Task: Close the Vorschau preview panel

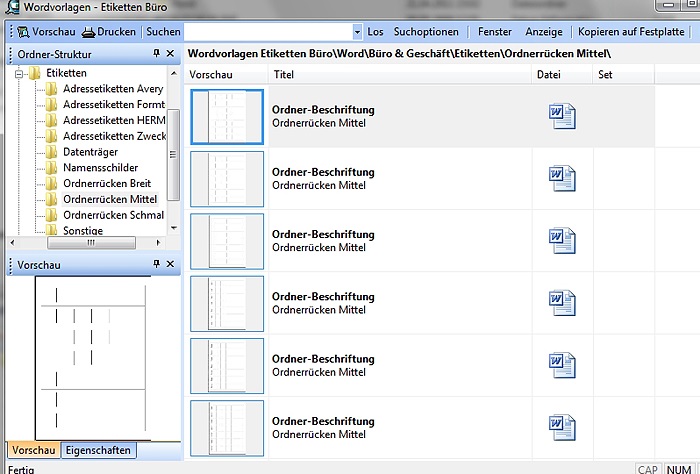Action: click(171, 264)
